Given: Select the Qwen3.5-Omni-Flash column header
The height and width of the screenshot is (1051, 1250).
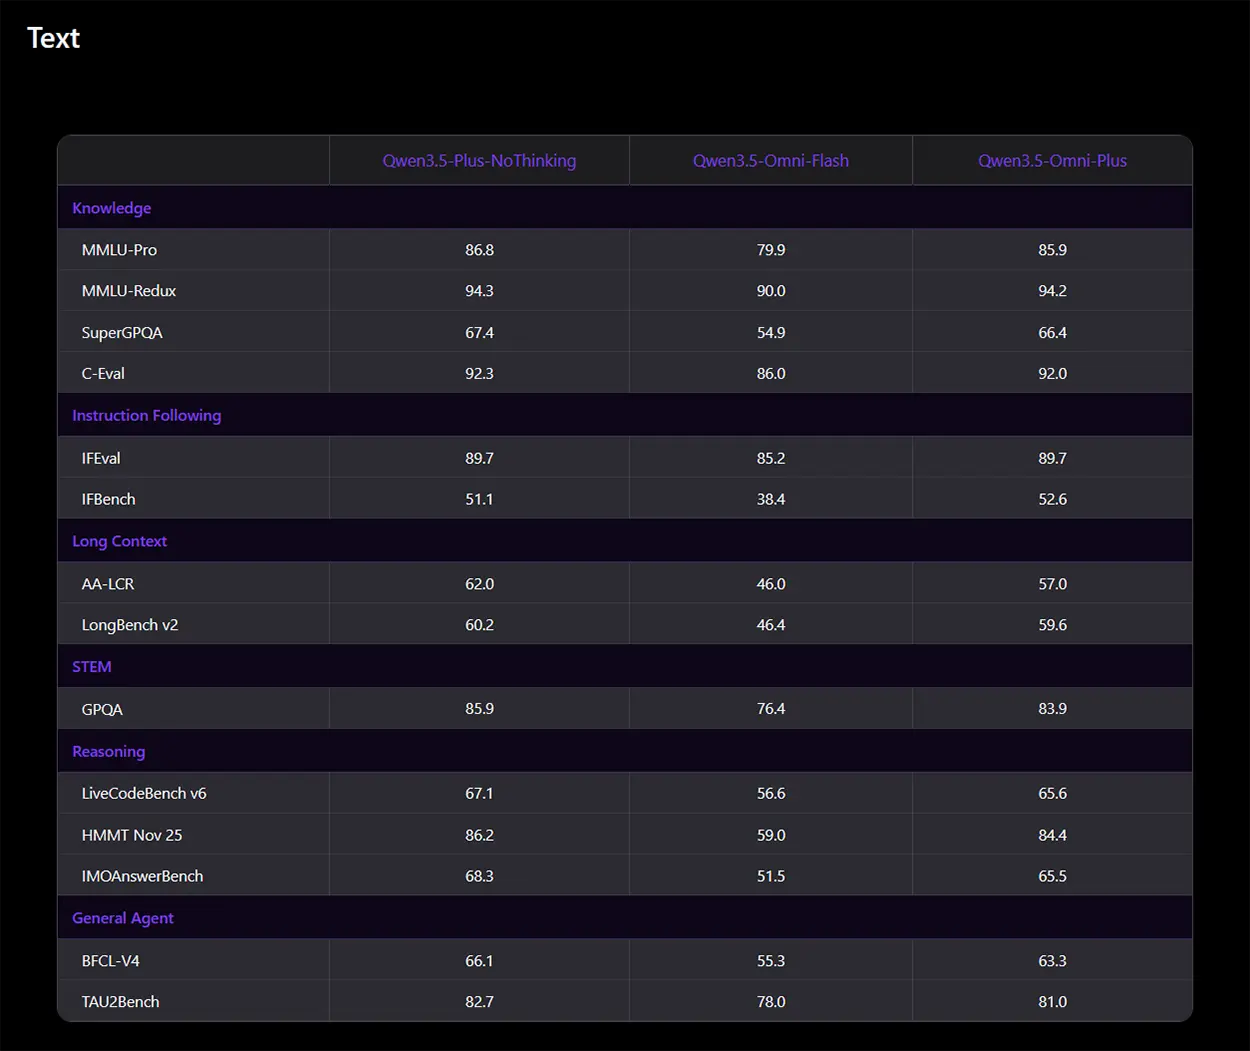Looking at the screenshot, I should click(770, 161).
